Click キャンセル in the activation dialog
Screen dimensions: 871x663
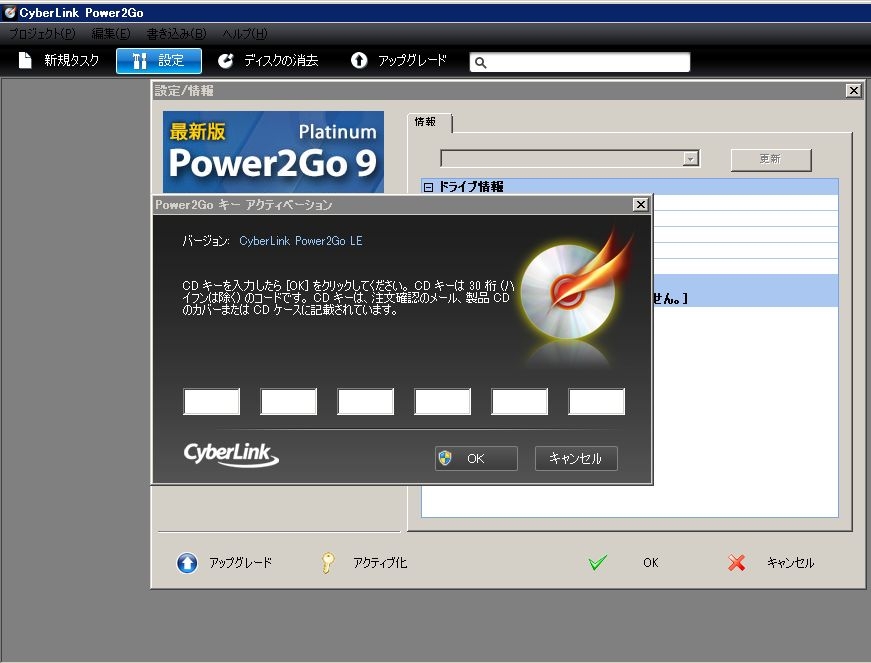[576, 459]
